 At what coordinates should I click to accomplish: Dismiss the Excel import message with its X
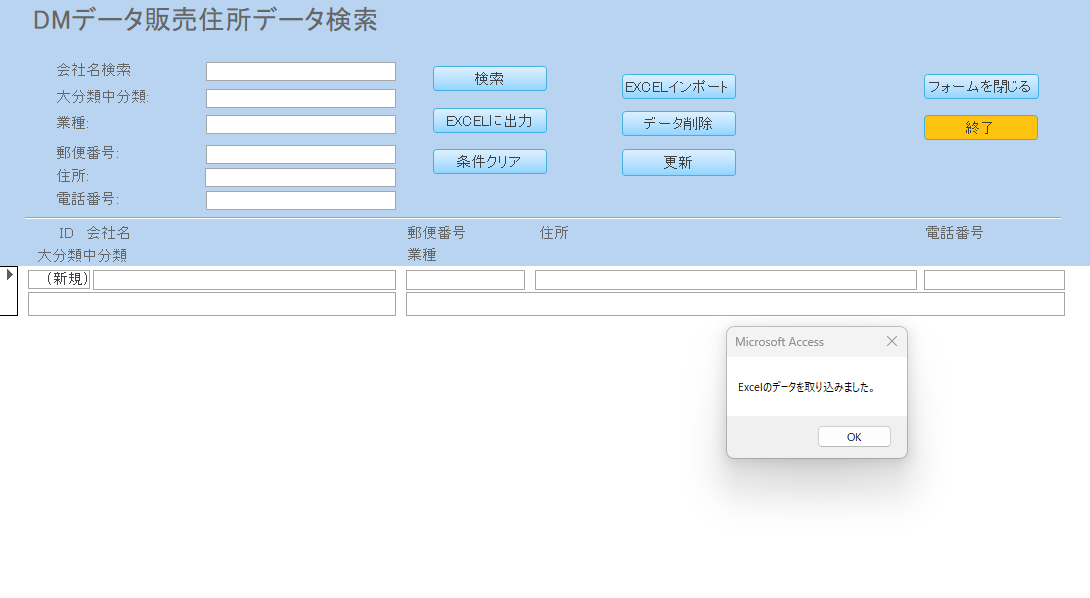891,341
